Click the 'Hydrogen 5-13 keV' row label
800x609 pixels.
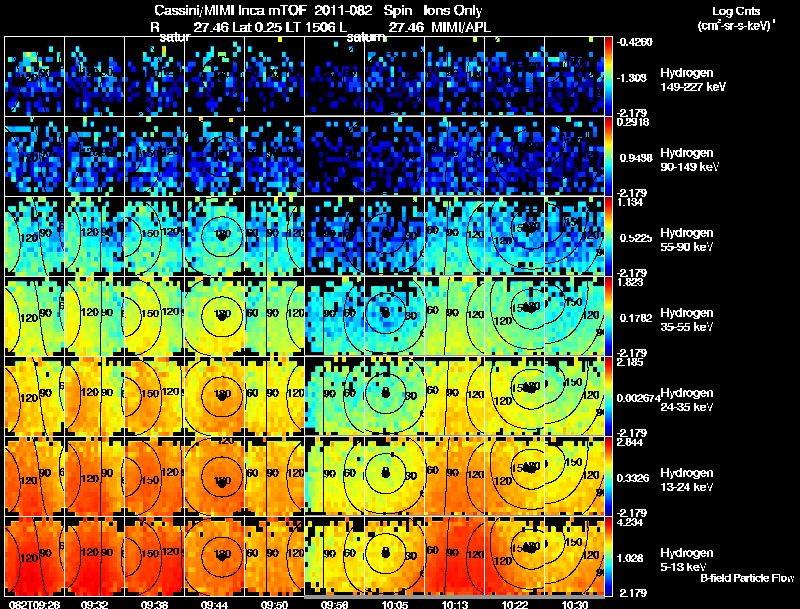click(687, 560)
